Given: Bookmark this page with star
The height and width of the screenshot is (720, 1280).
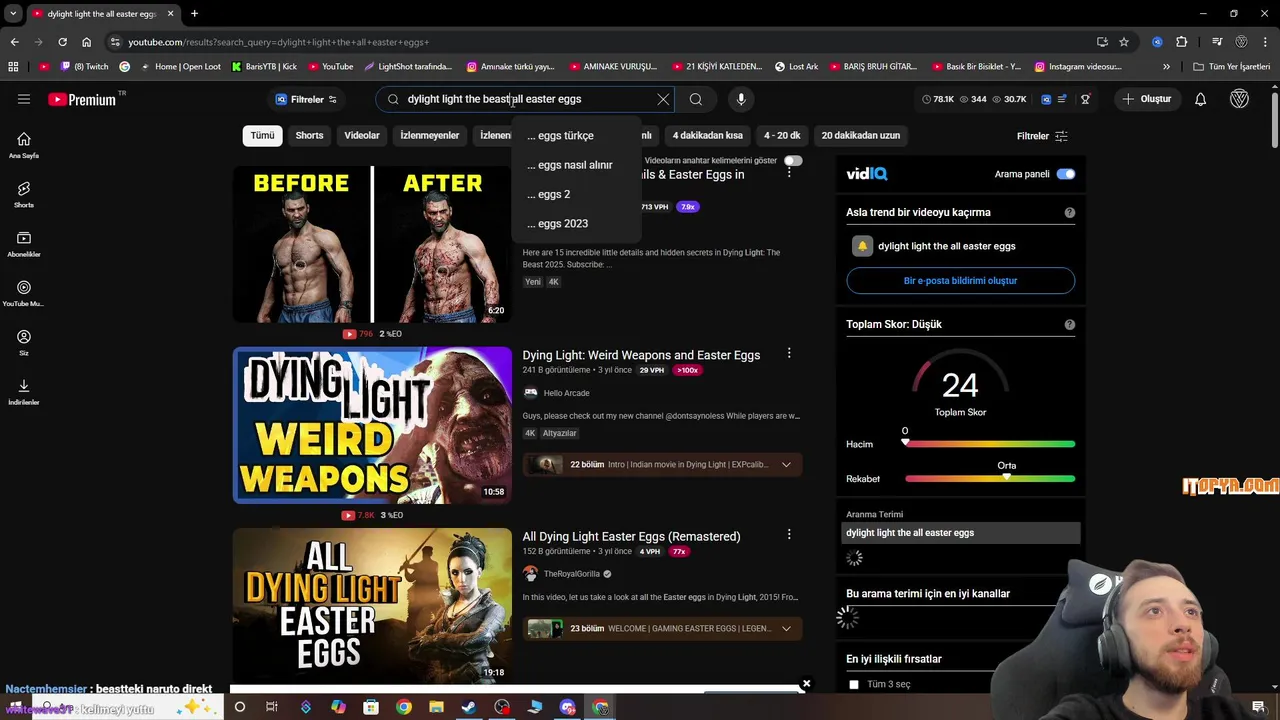Looking at the screenshot, I should 1124,42.
